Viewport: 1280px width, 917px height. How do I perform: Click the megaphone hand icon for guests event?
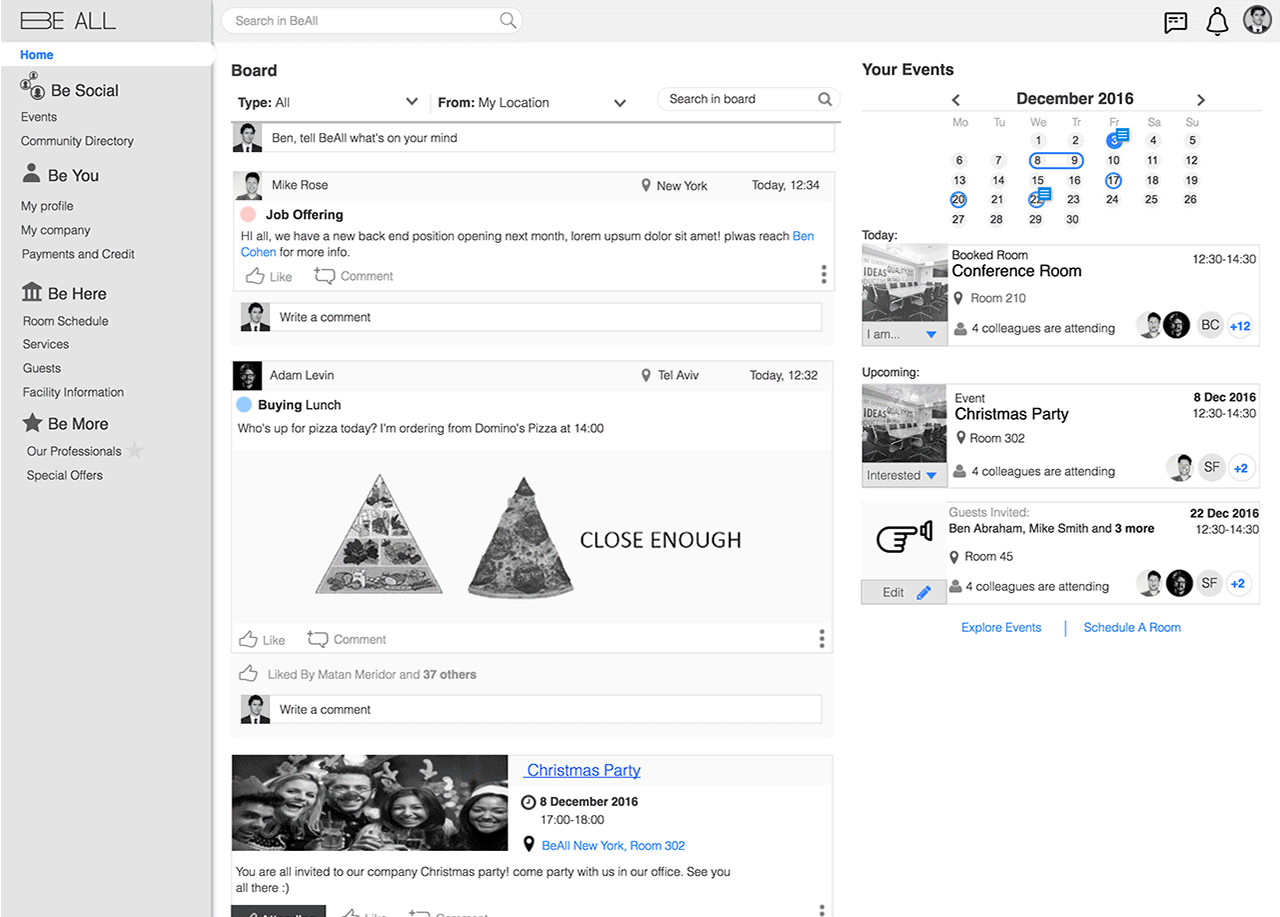[905, 538]
